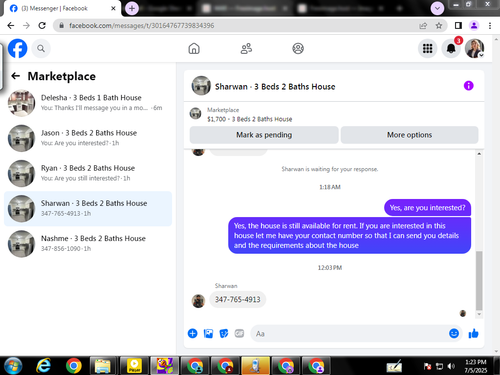The width and height of the screenshot is (500, 375).
Task: Go back using the Marketplace arrow
Action: click(15, 76)
